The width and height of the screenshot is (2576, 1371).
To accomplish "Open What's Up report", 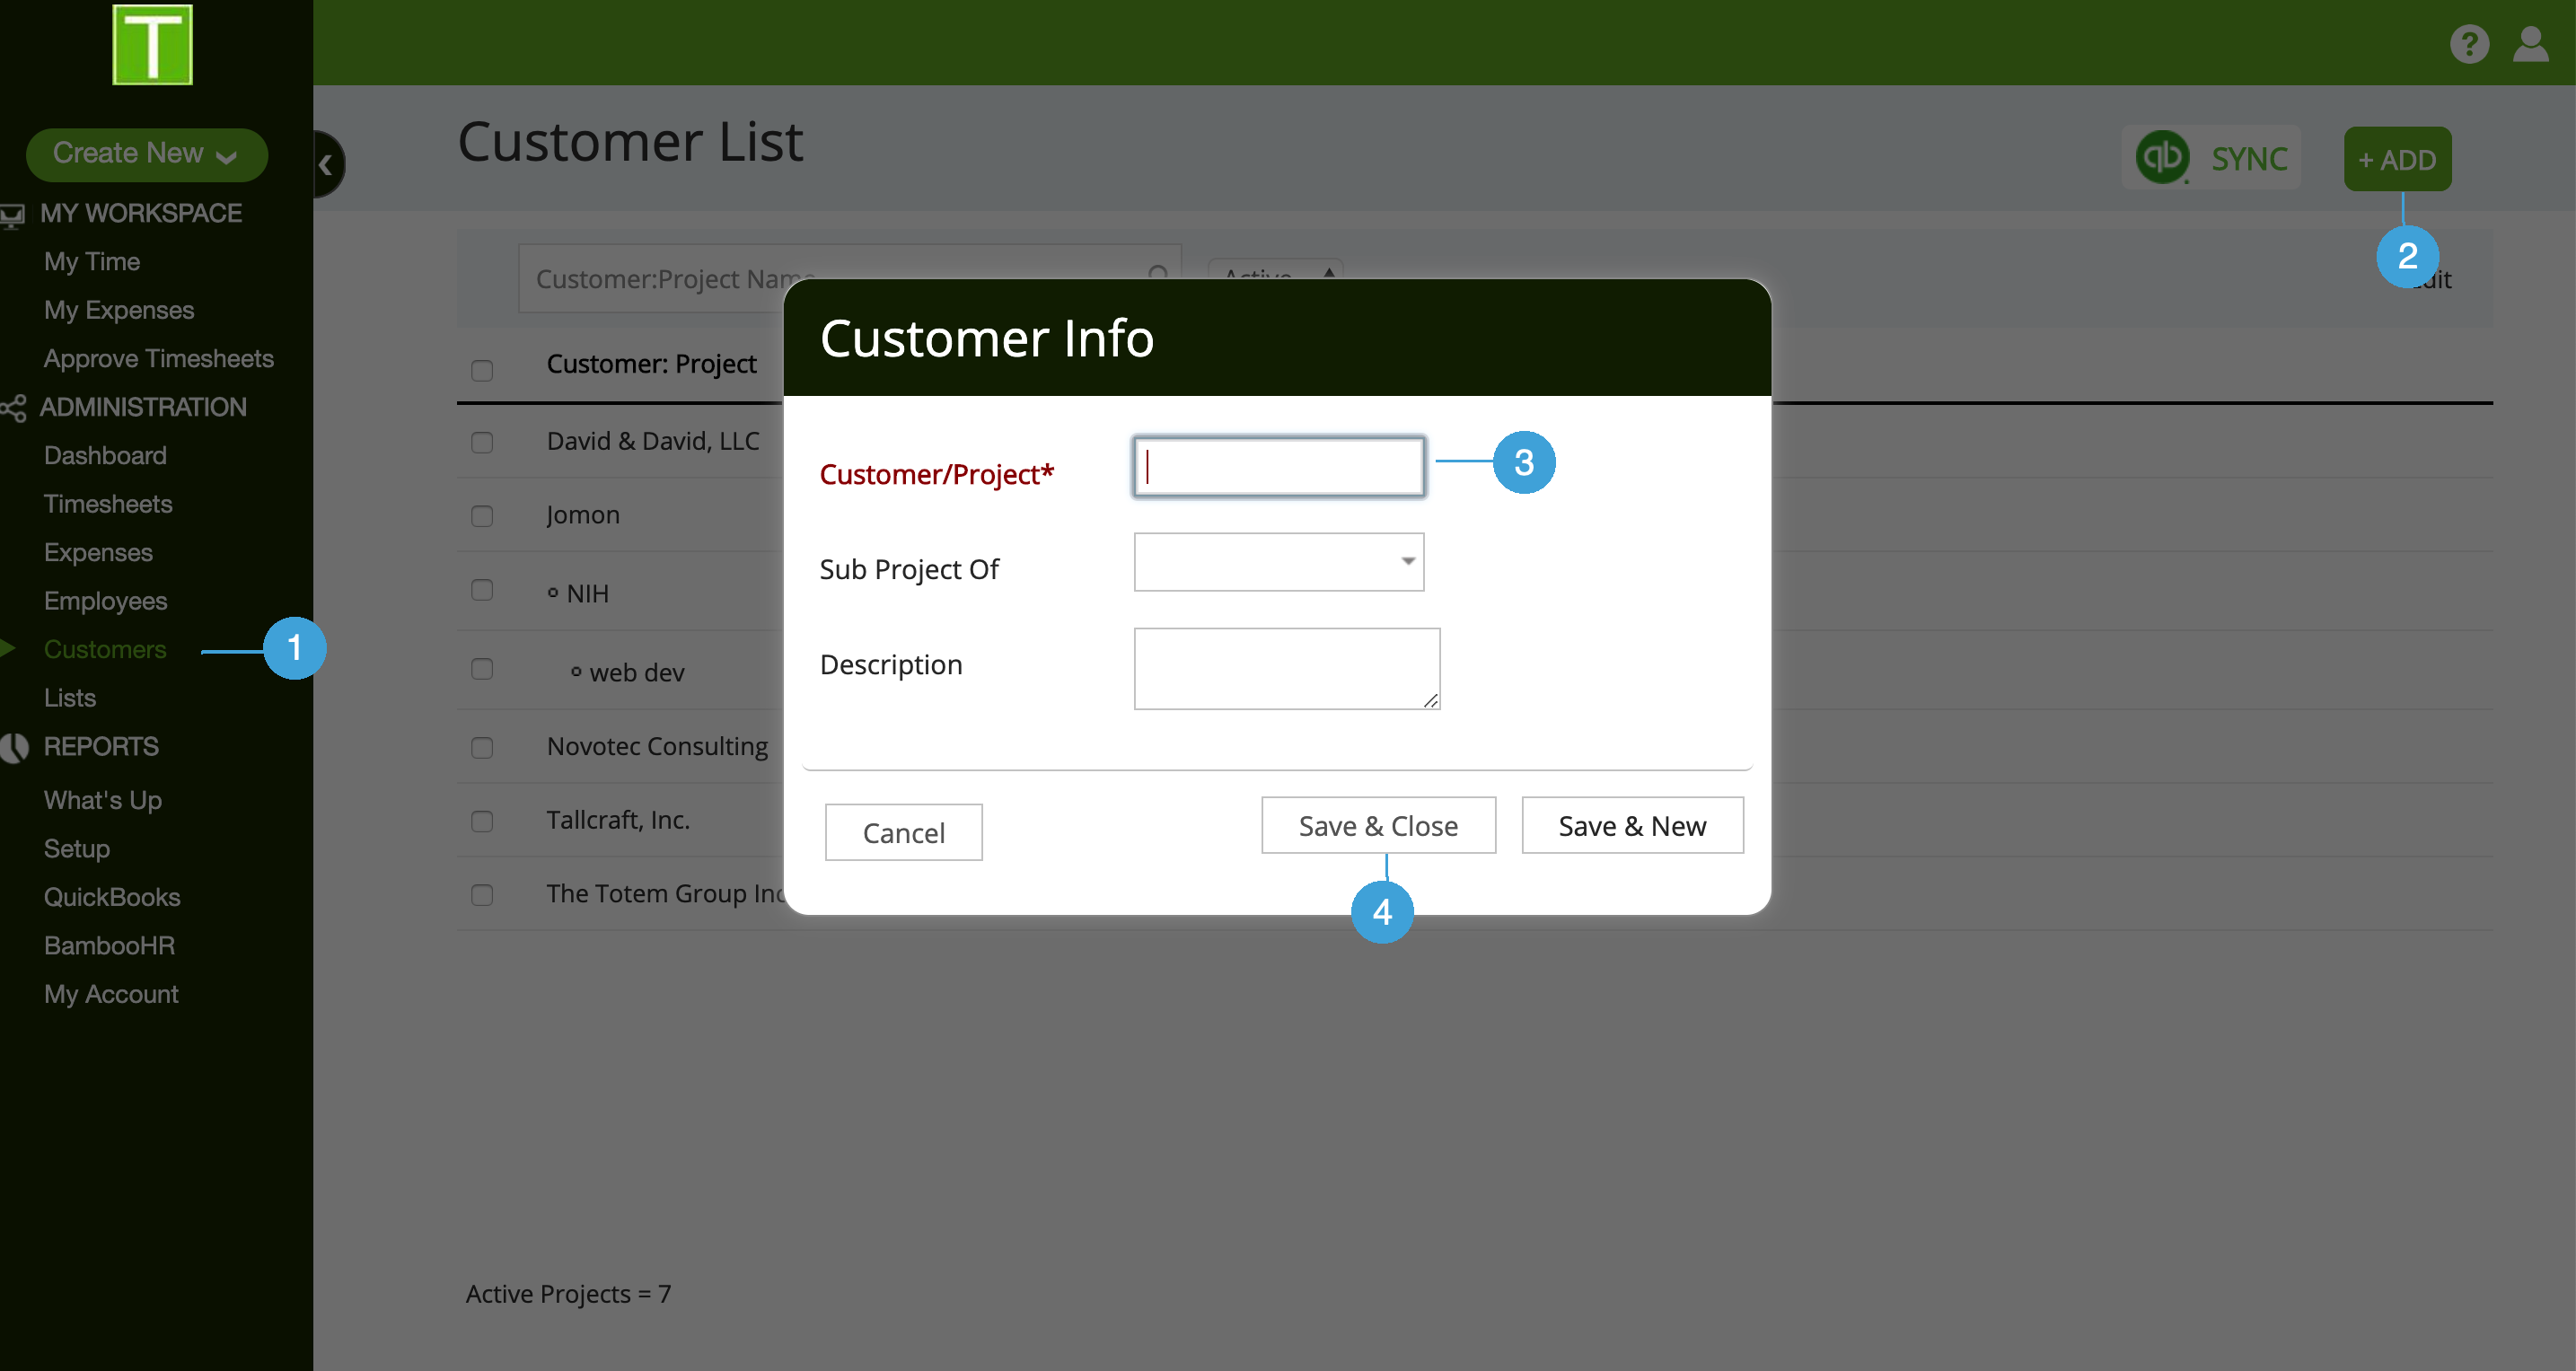I will pyautogui.click(x=103, y=800).
